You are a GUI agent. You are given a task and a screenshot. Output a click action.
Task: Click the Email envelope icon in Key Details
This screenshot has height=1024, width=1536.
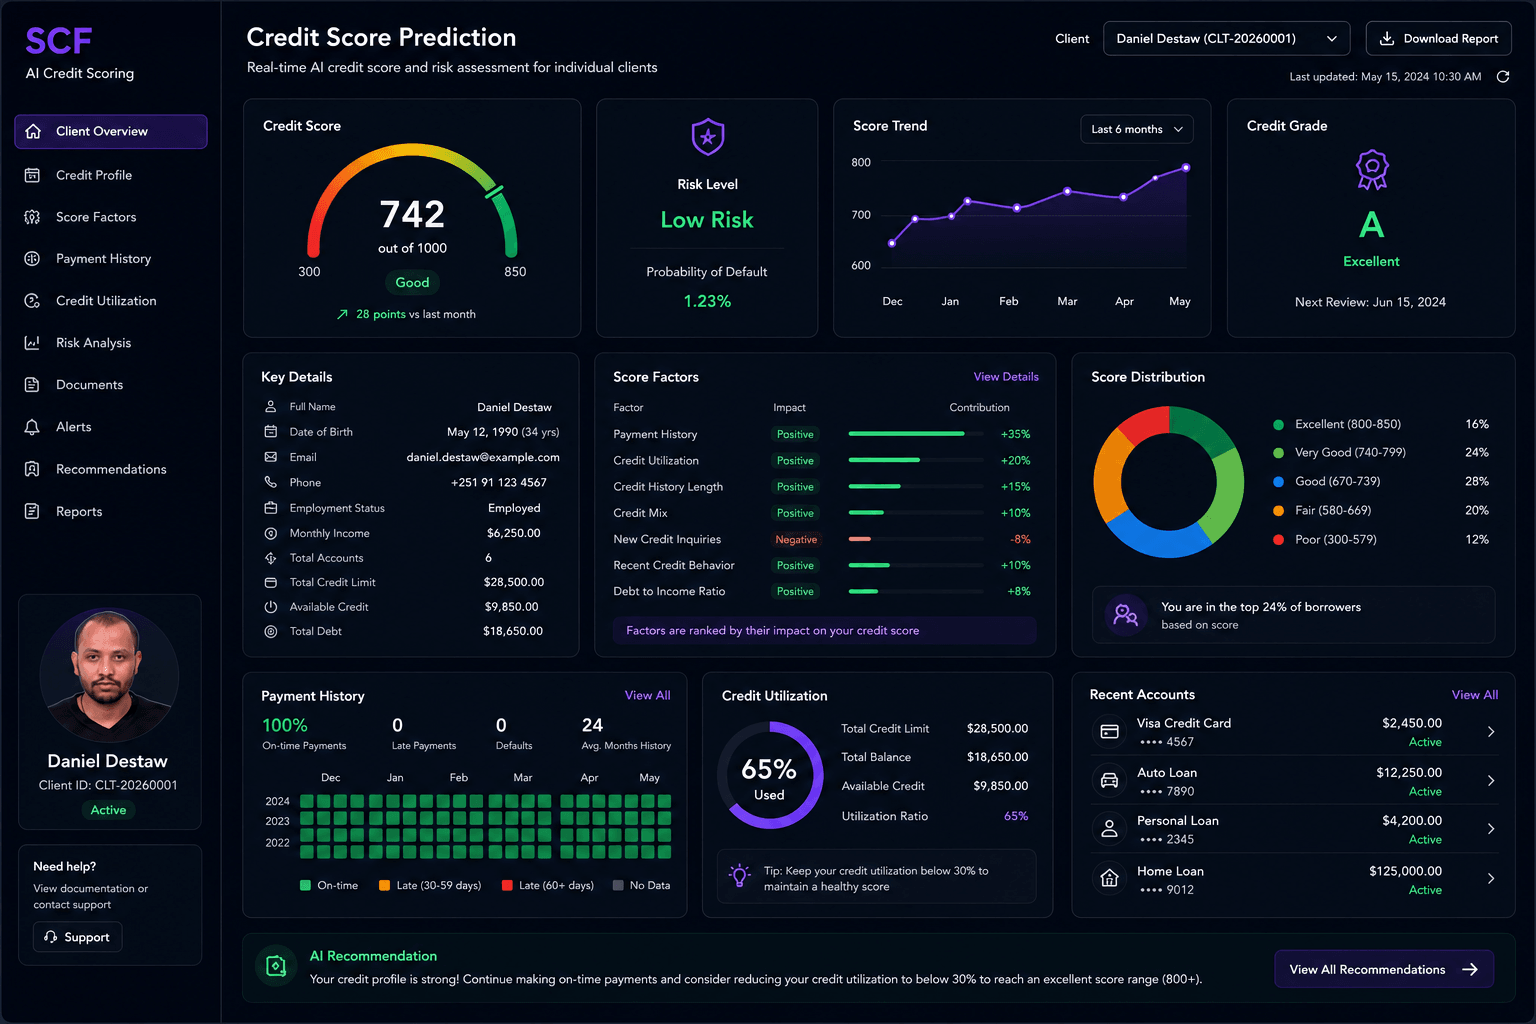click(270, 457)
